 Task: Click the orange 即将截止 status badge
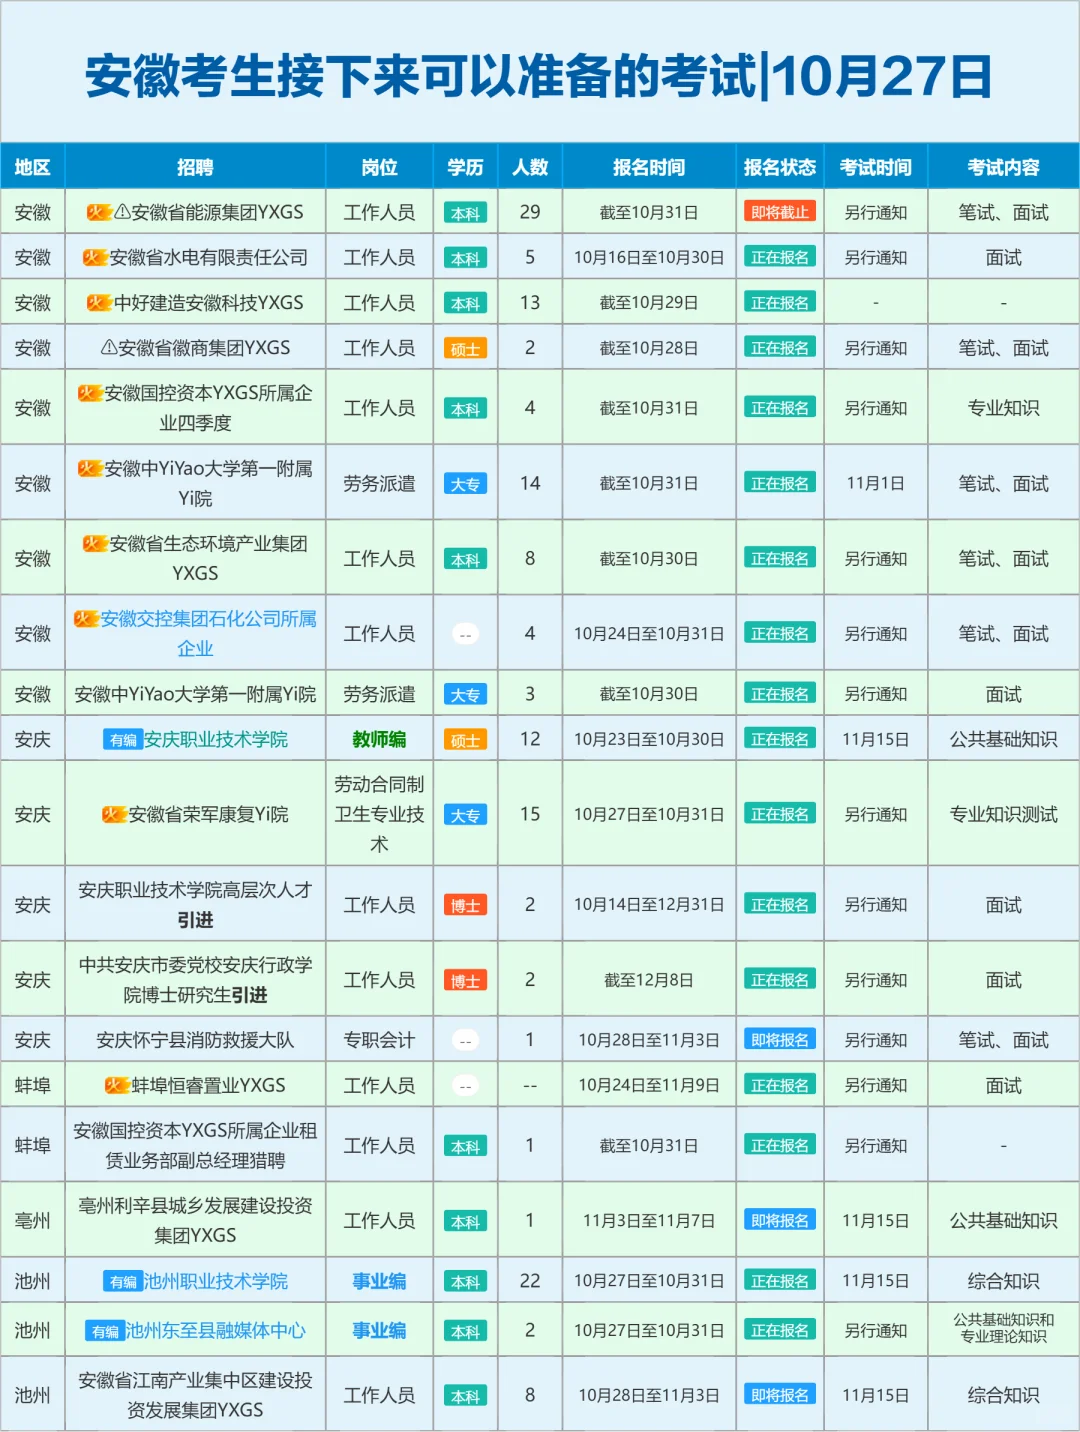click(x=779, y=211)
